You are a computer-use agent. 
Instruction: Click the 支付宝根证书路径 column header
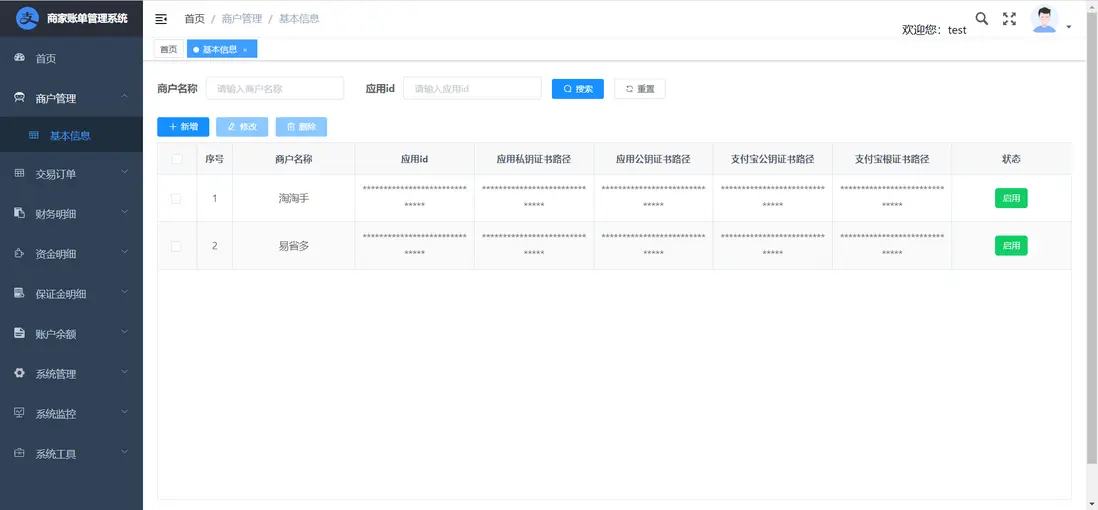coord(891,159)
